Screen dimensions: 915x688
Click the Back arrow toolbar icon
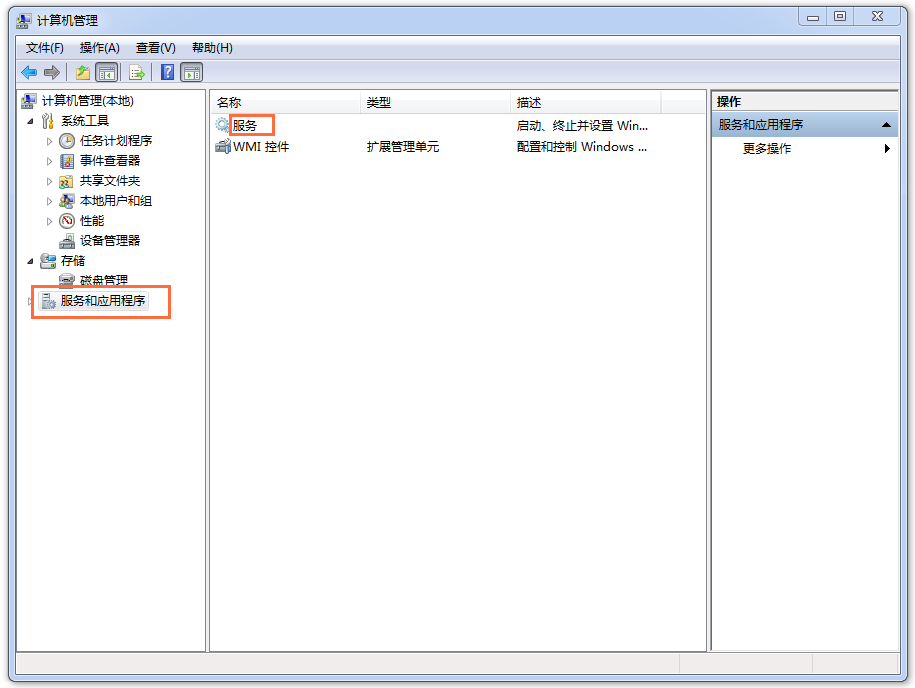click(x=29, y=72)
